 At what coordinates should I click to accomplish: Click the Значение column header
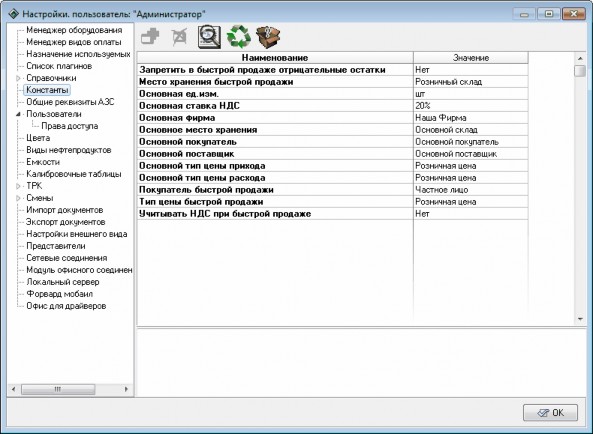[x=471, y=58]
